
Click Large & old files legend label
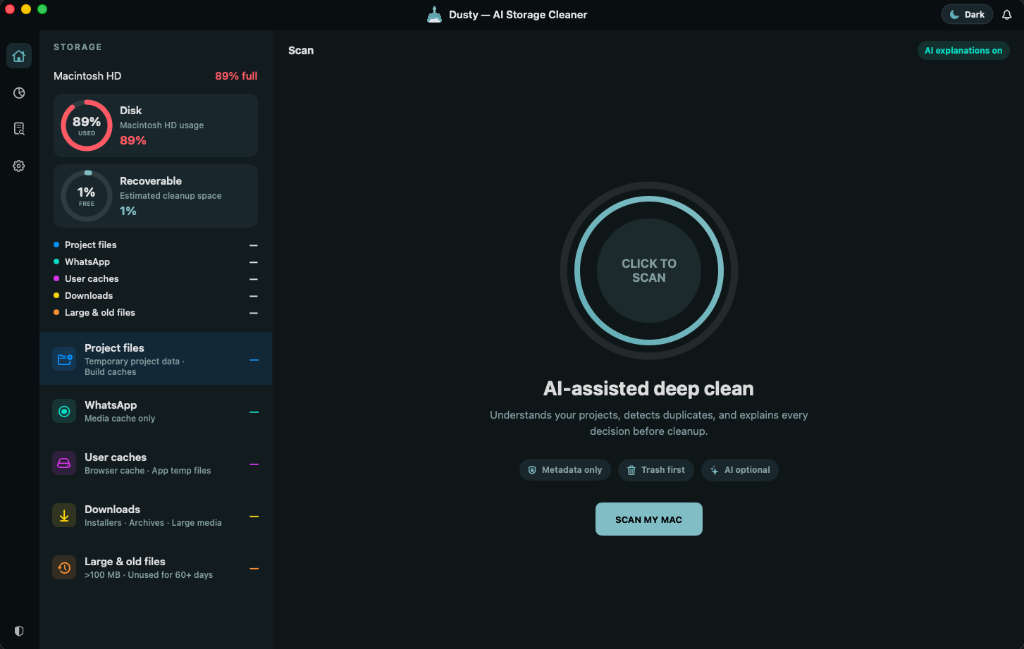pyautogui.click(x=100, y=313)
